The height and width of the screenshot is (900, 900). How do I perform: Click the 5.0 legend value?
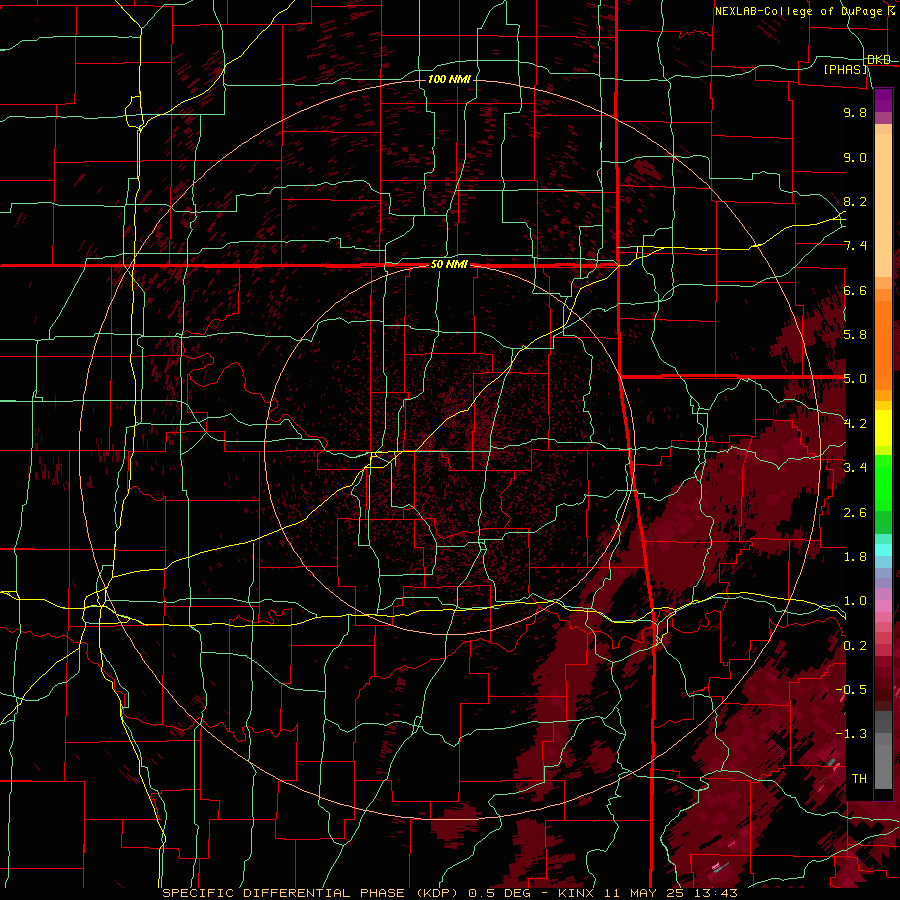pyautogui.click(x=855, y=379)
